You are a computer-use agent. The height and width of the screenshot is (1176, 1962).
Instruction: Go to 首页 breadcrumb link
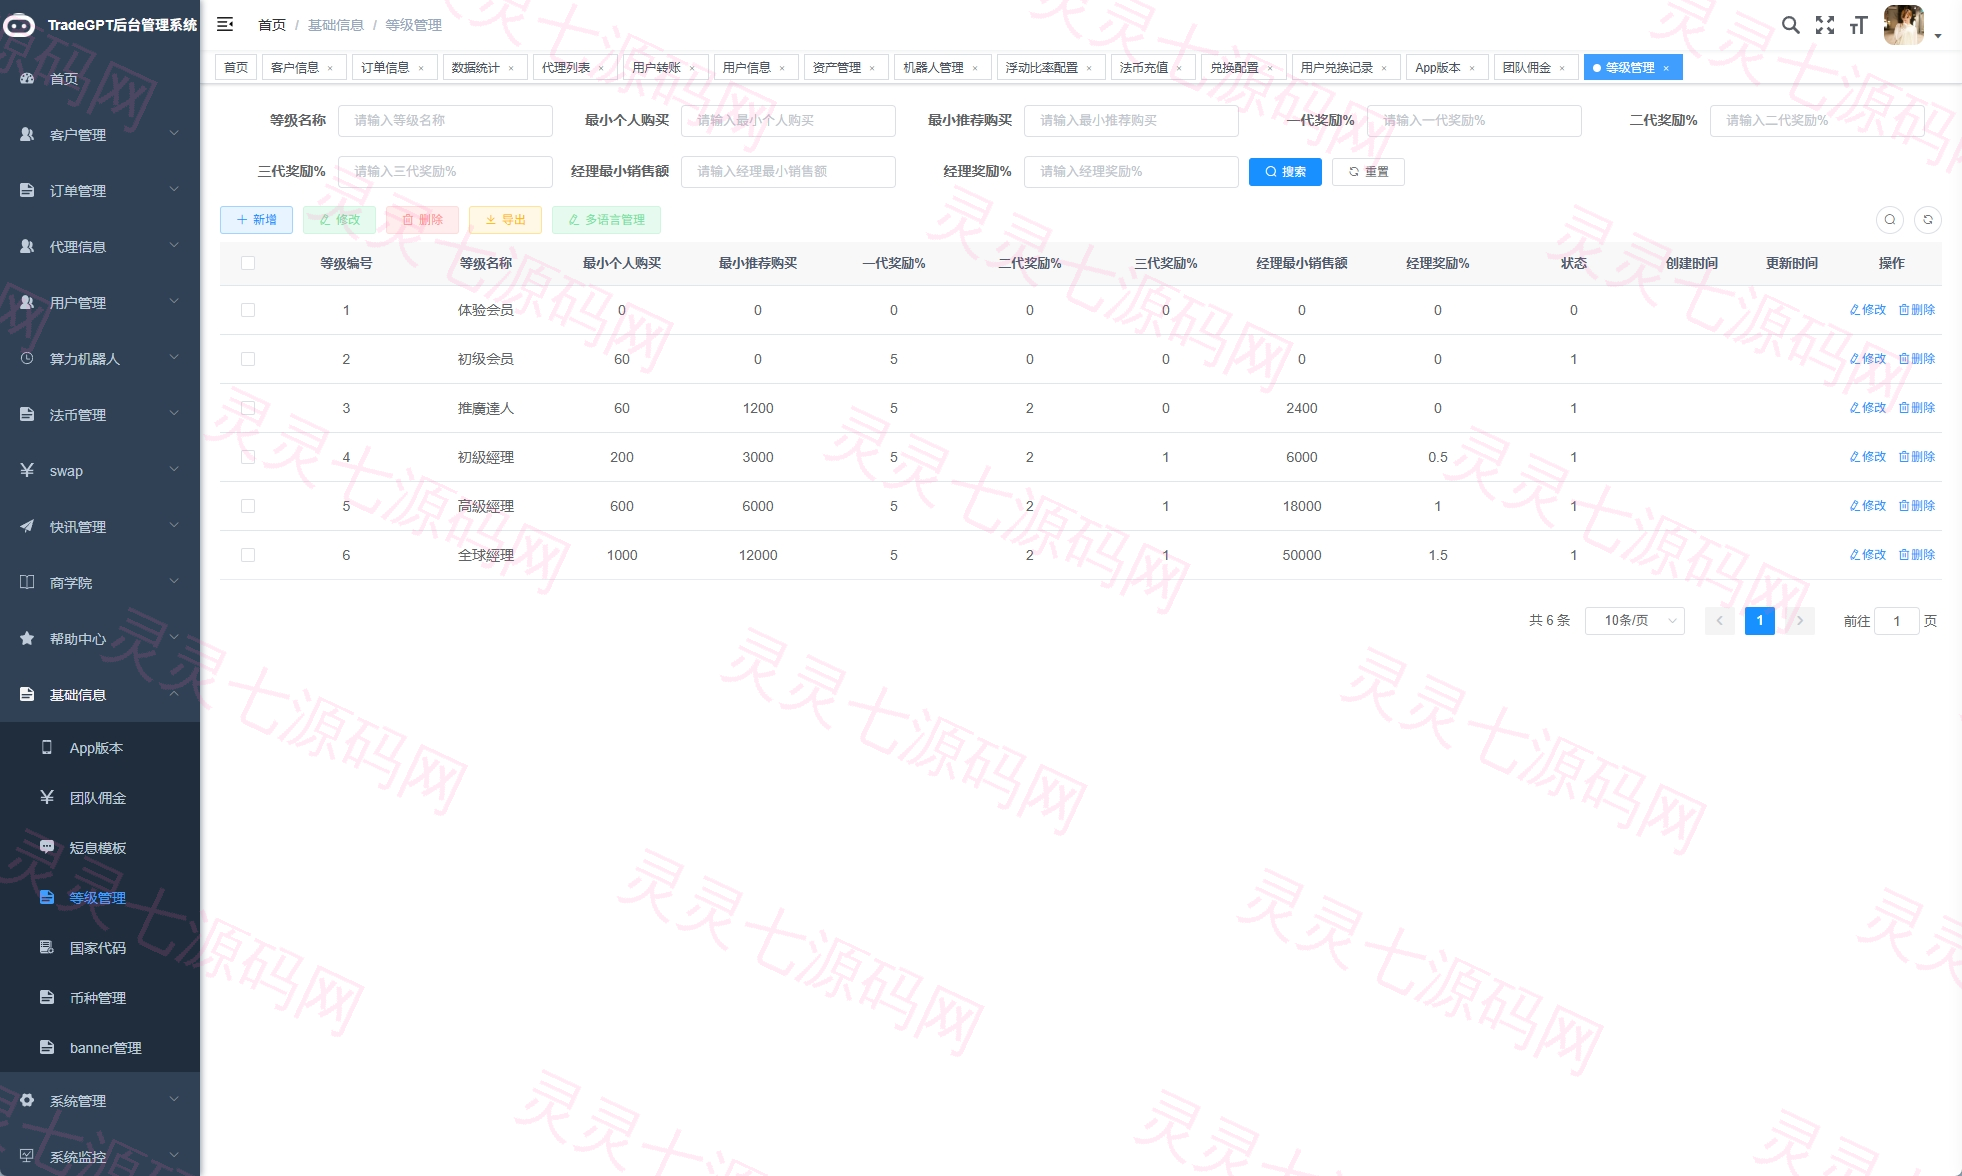click(272, 25)
